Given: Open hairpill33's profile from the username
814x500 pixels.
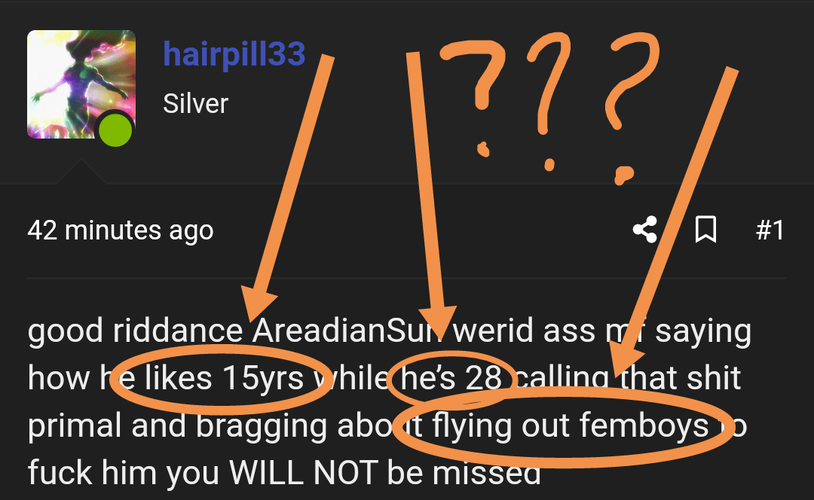Looking at the screenshot, I should [234, 54].
